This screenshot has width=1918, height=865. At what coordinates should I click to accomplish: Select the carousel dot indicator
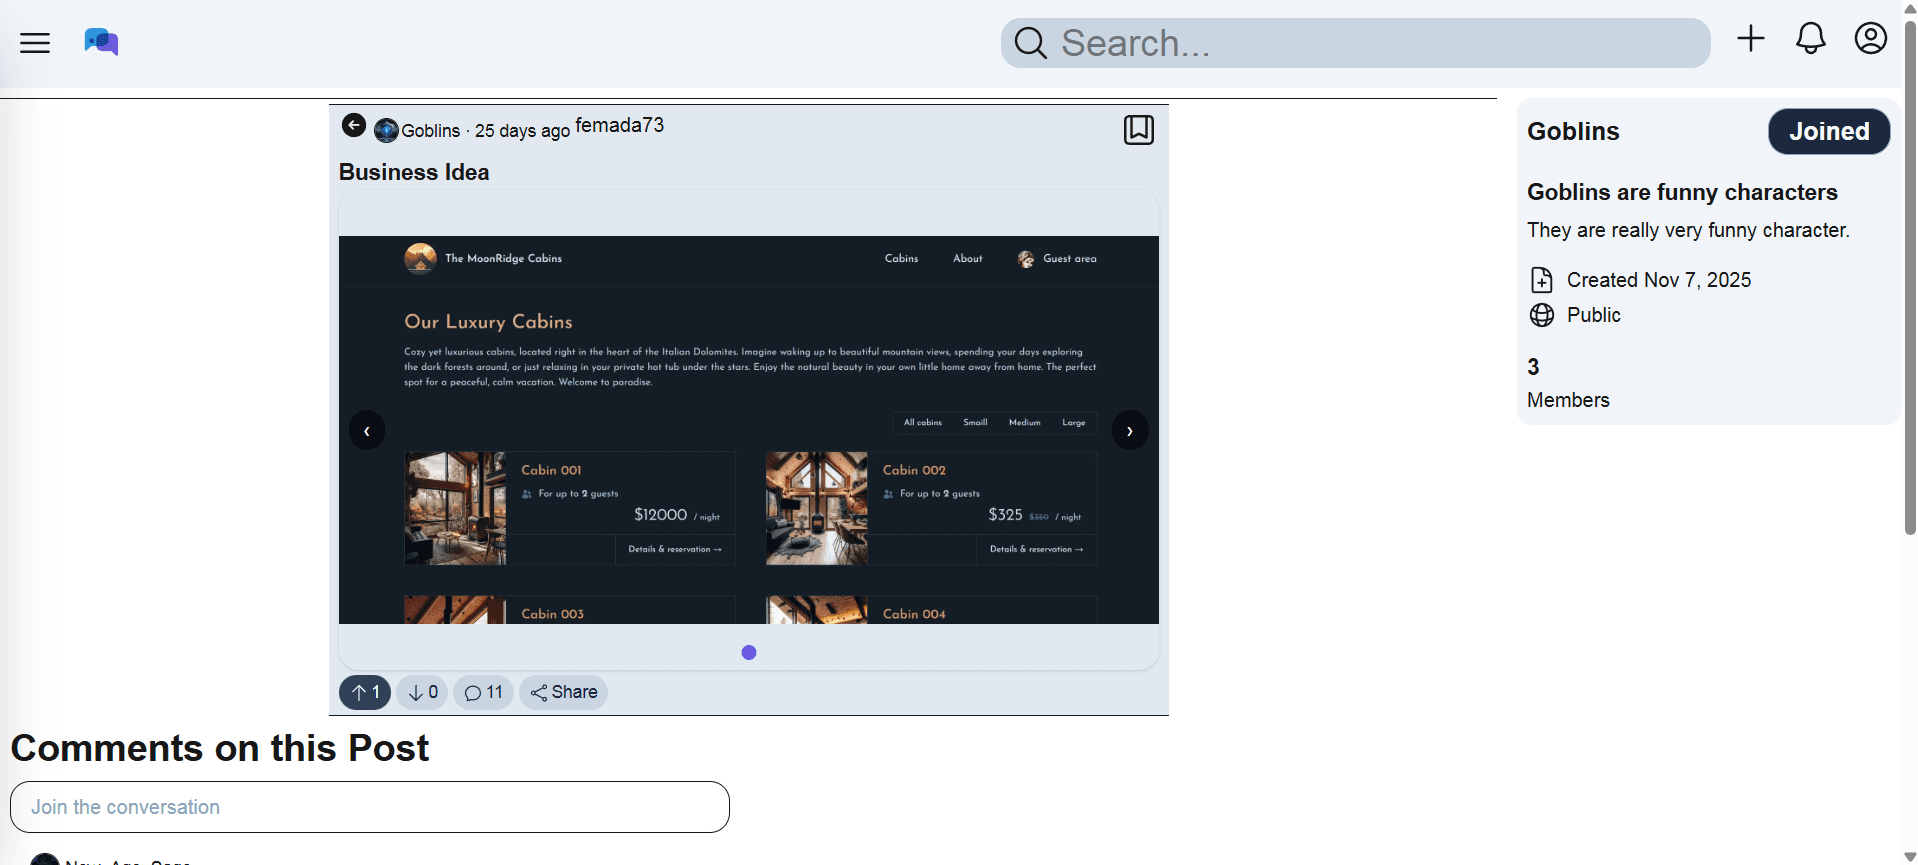point(749,652)
